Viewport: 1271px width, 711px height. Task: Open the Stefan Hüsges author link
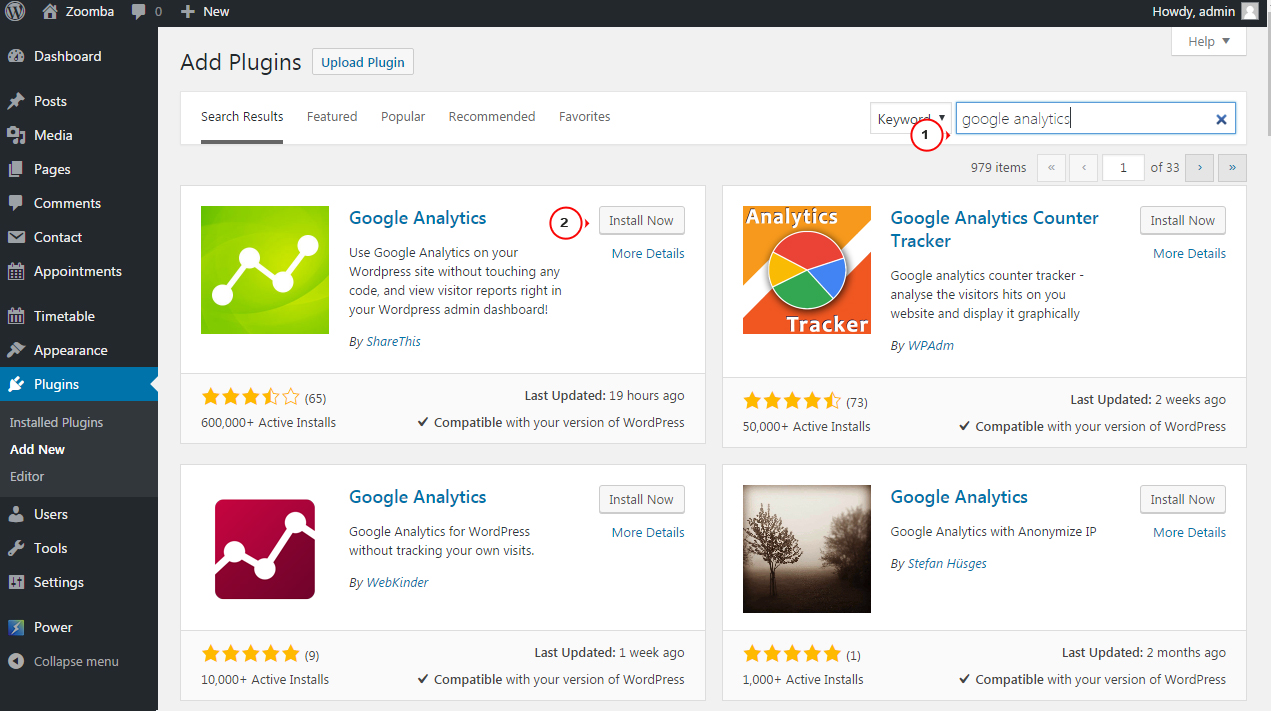click(x=947, y=563)
